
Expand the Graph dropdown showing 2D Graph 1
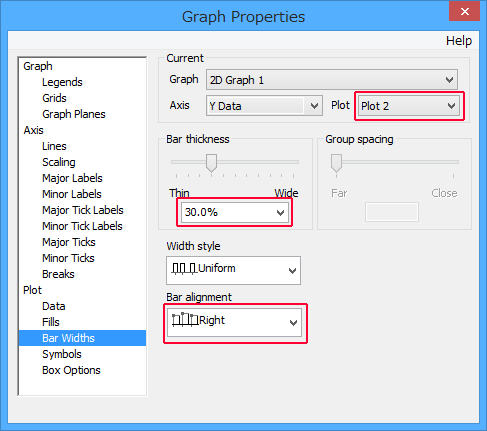point(332,80)
